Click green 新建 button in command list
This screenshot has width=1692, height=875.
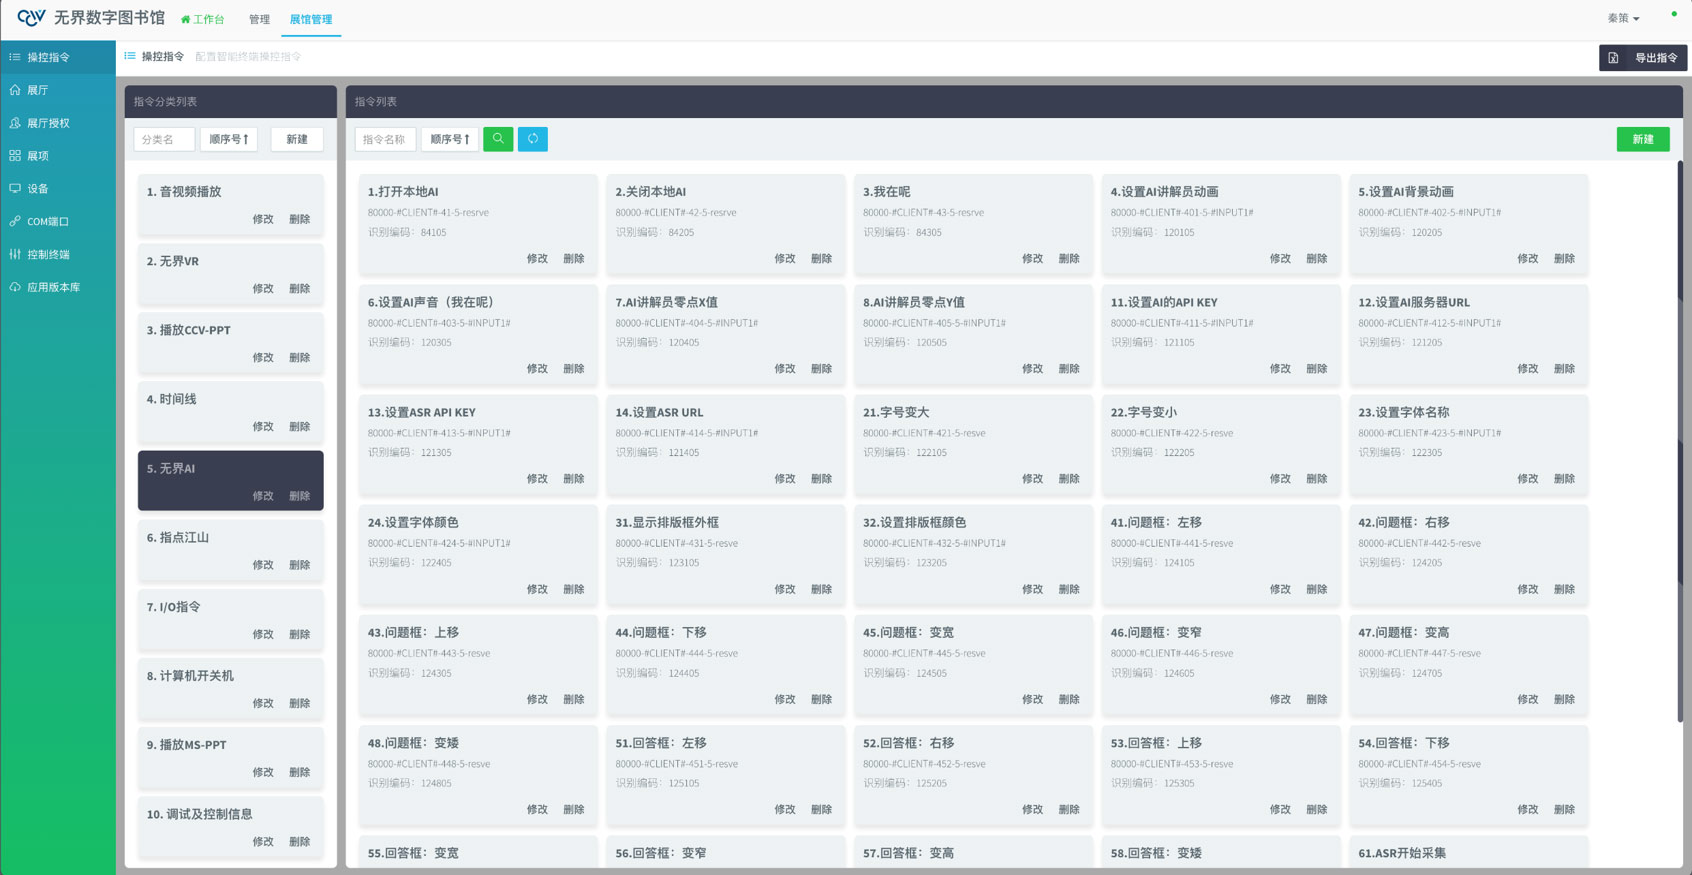[x=1642, y=139]
